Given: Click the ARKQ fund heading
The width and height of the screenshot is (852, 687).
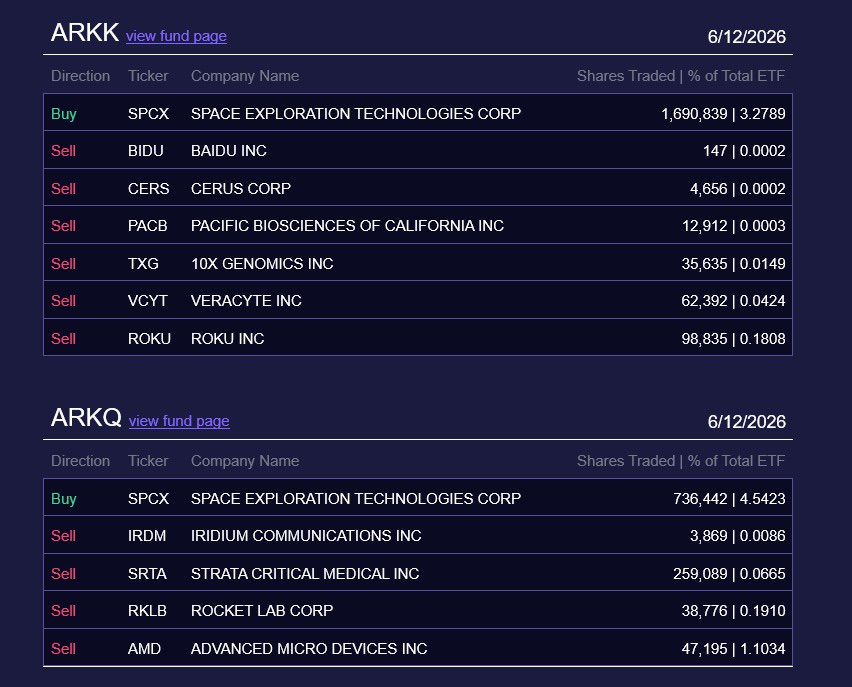Looking at the screenshot, I should click(x=86, y=417).
